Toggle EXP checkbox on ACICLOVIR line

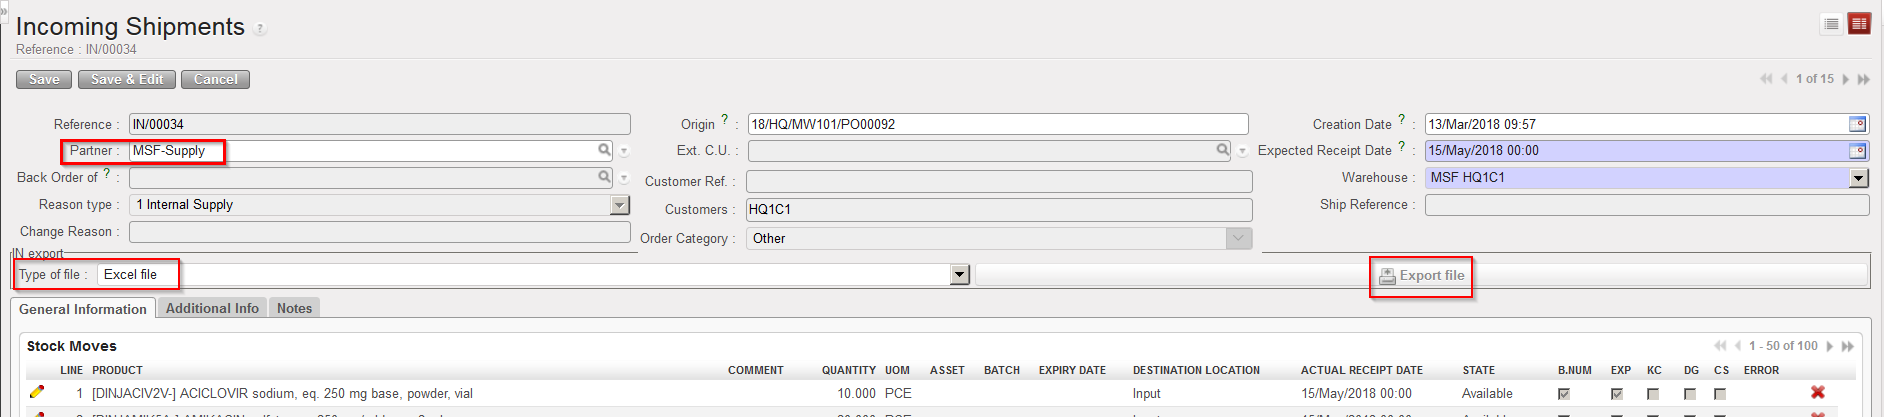click(1617, 394)
